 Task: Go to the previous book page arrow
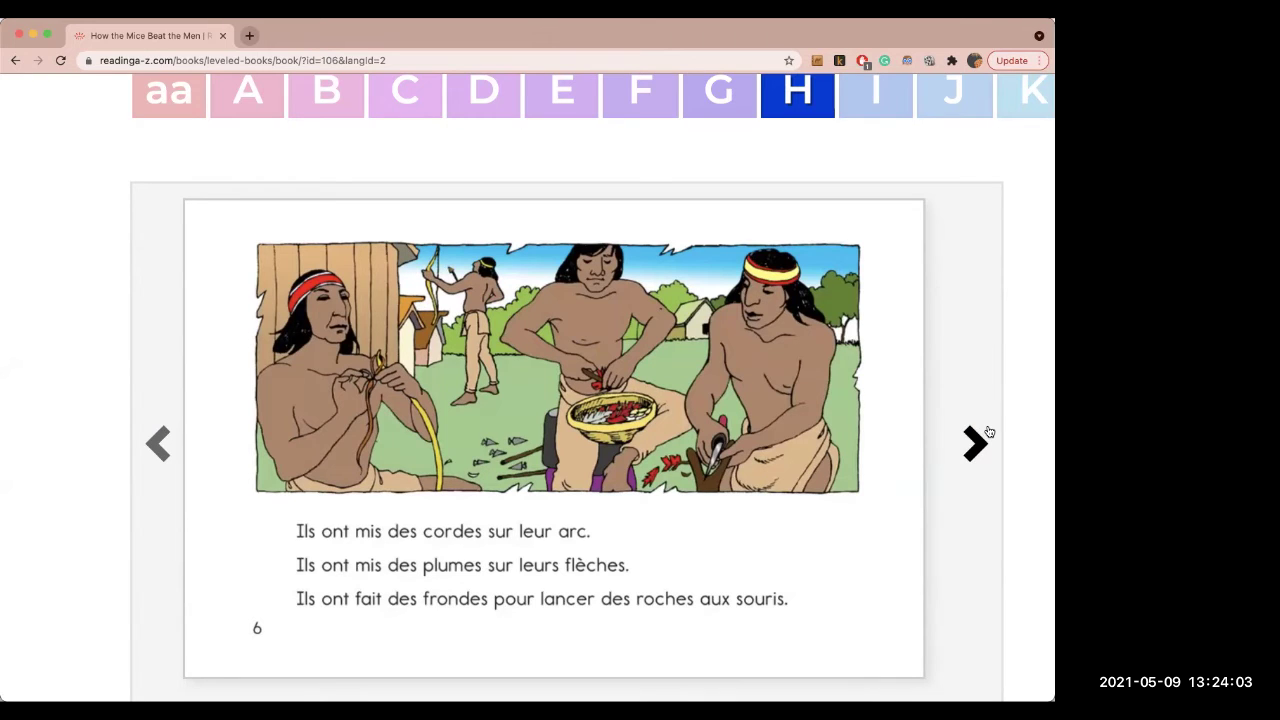[158, 443]
